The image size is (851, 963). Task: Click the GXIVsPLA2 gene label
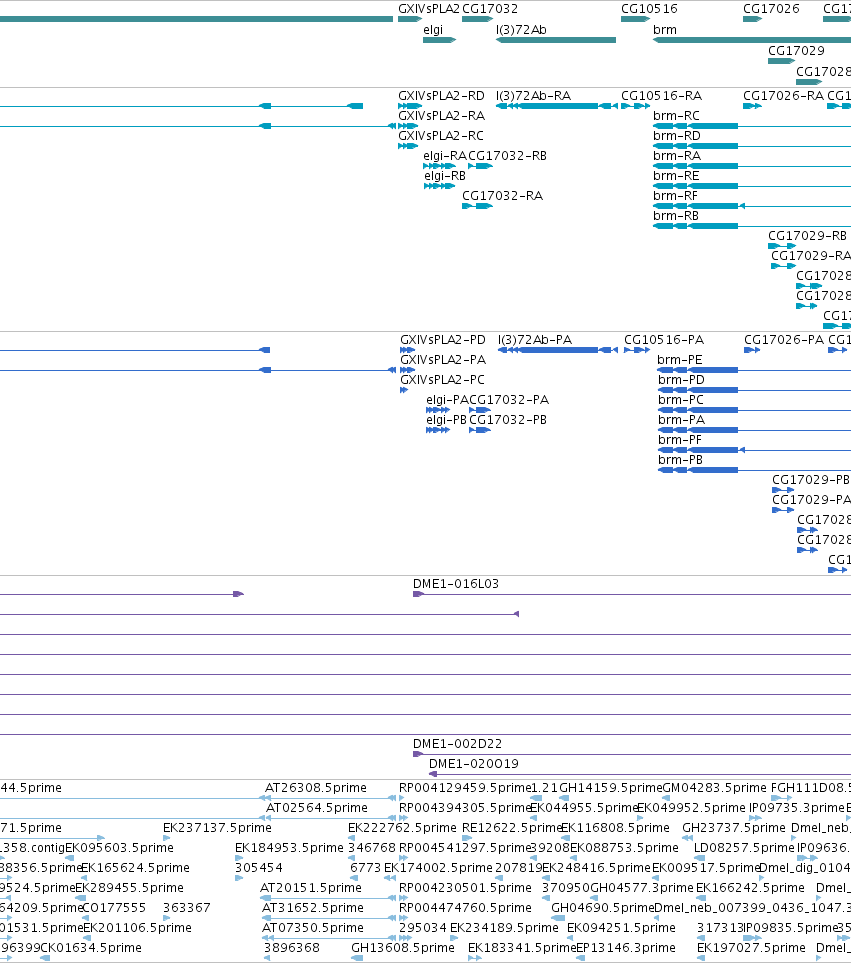(429, 9)
